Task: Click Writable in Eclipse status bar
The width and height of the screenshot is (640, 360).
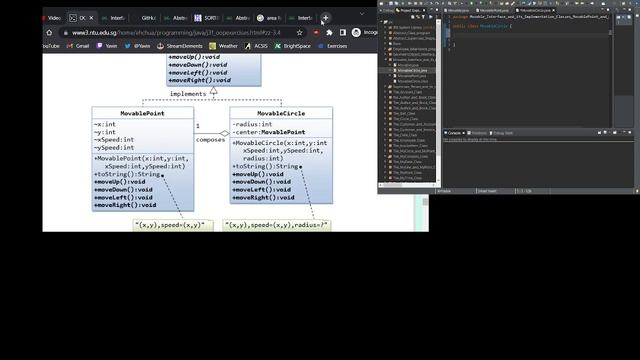Action: point(444,191)
